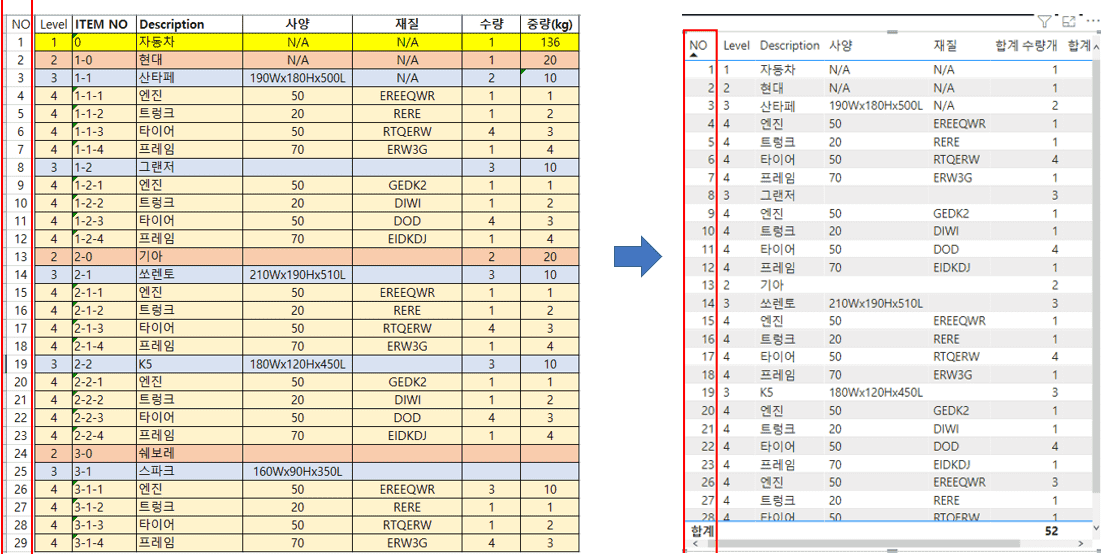This screenshot has height=554, width=1105.
Task: Select ITEM NO cell 3-1-4 in Excel
Action: point(104,543)
